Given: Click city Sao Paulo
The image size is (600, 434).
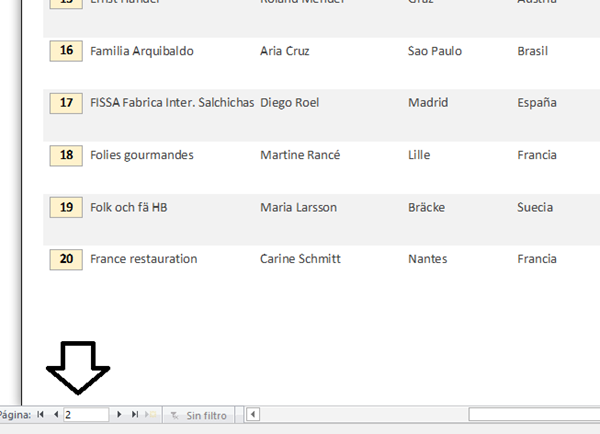Looking at the screenshot, I should click(435, 51).
